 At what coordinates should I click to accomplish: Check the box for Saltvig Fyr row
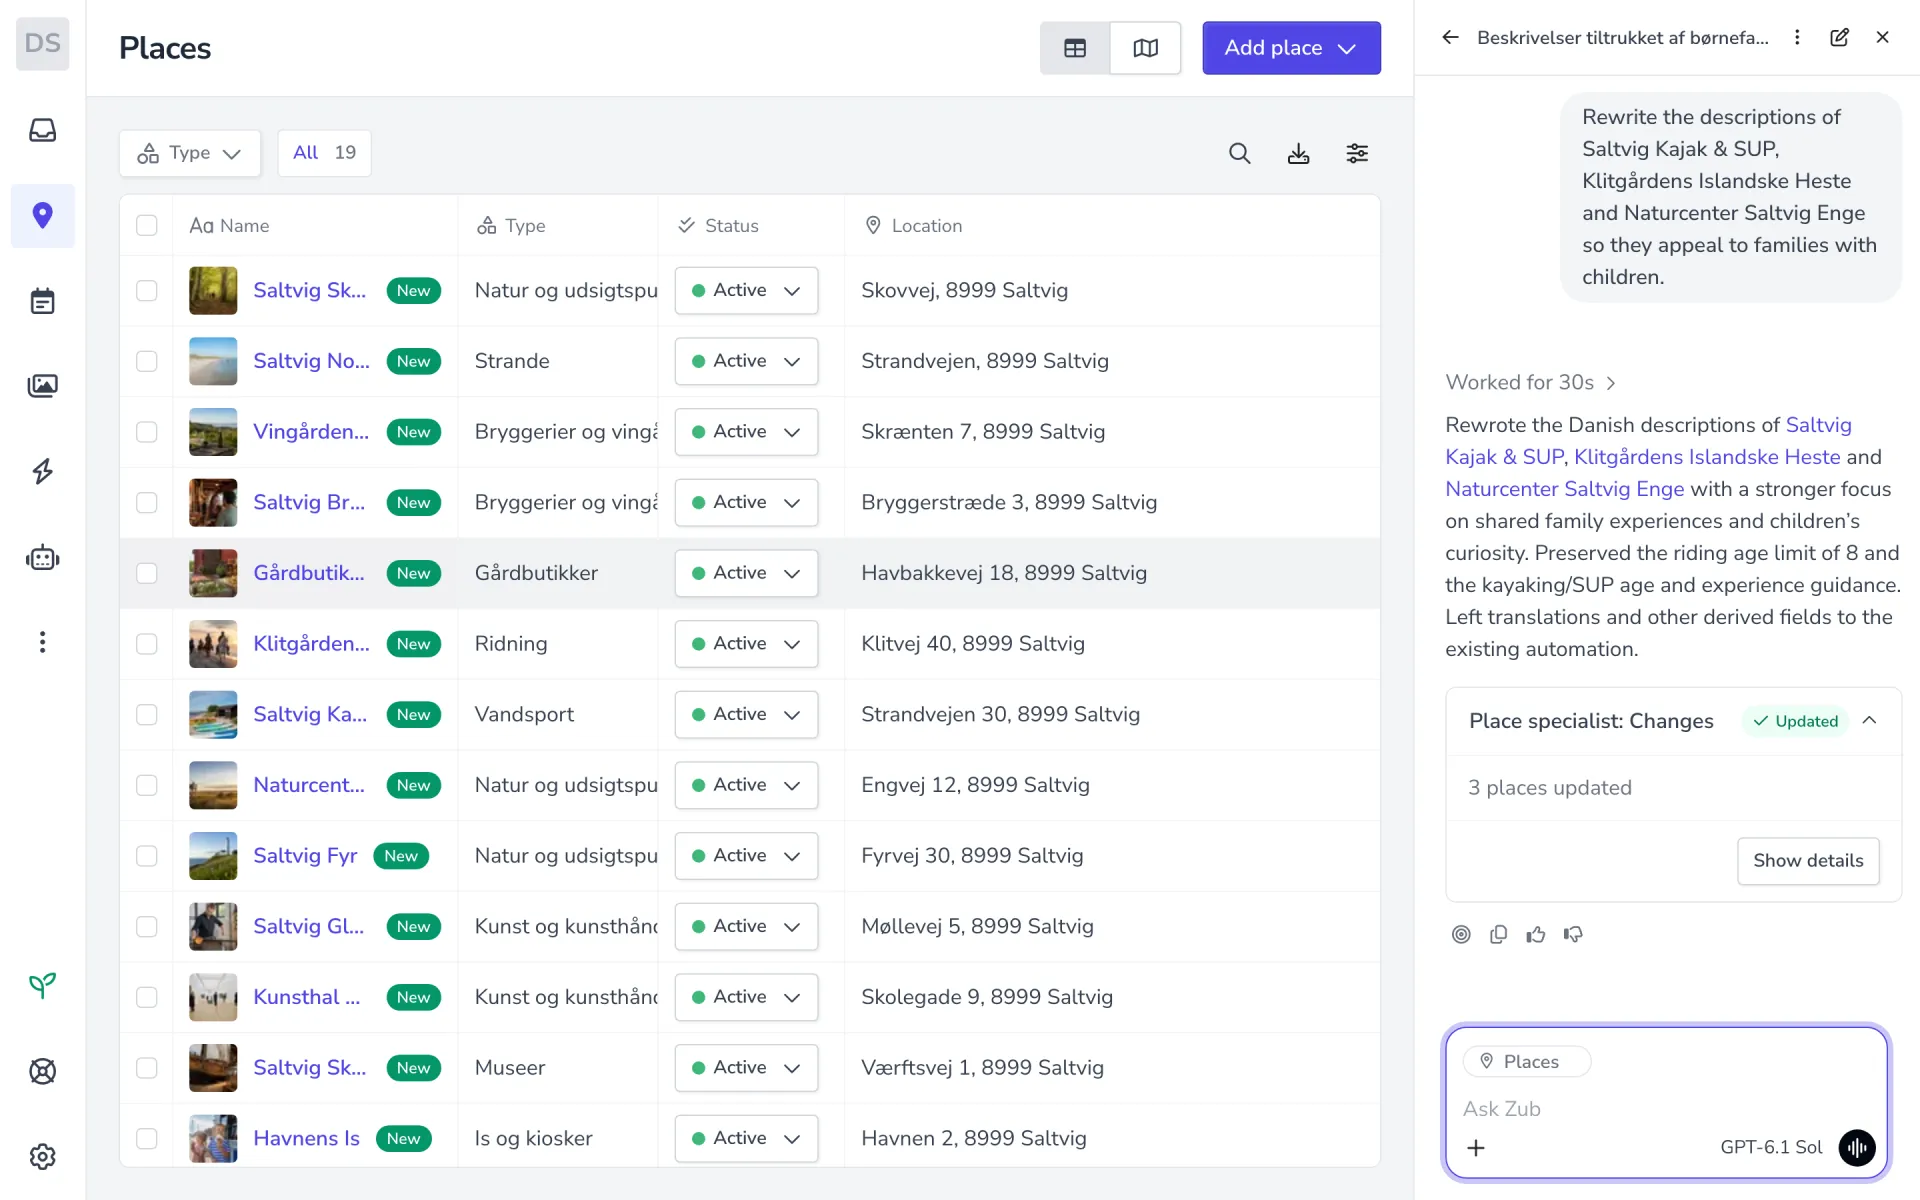coord(147,856)
